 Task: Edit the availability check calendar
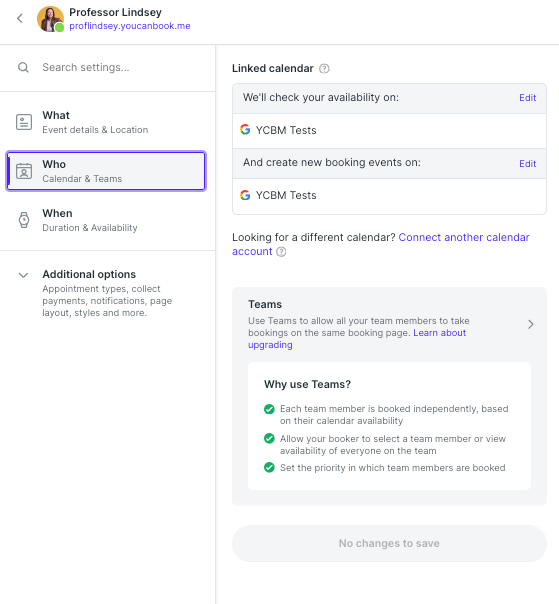tap(527, 98)
